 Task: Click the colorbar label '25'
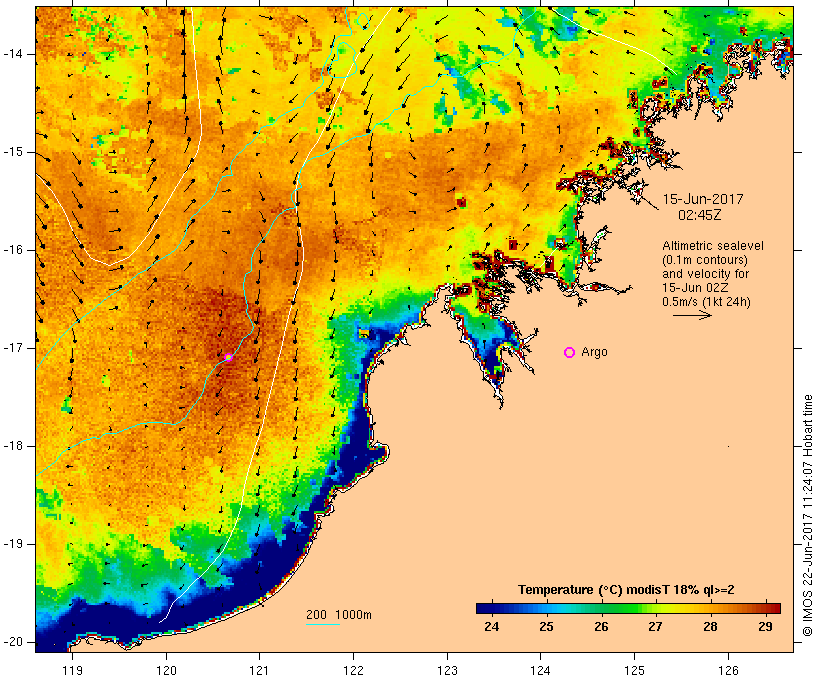pos(546,626)
